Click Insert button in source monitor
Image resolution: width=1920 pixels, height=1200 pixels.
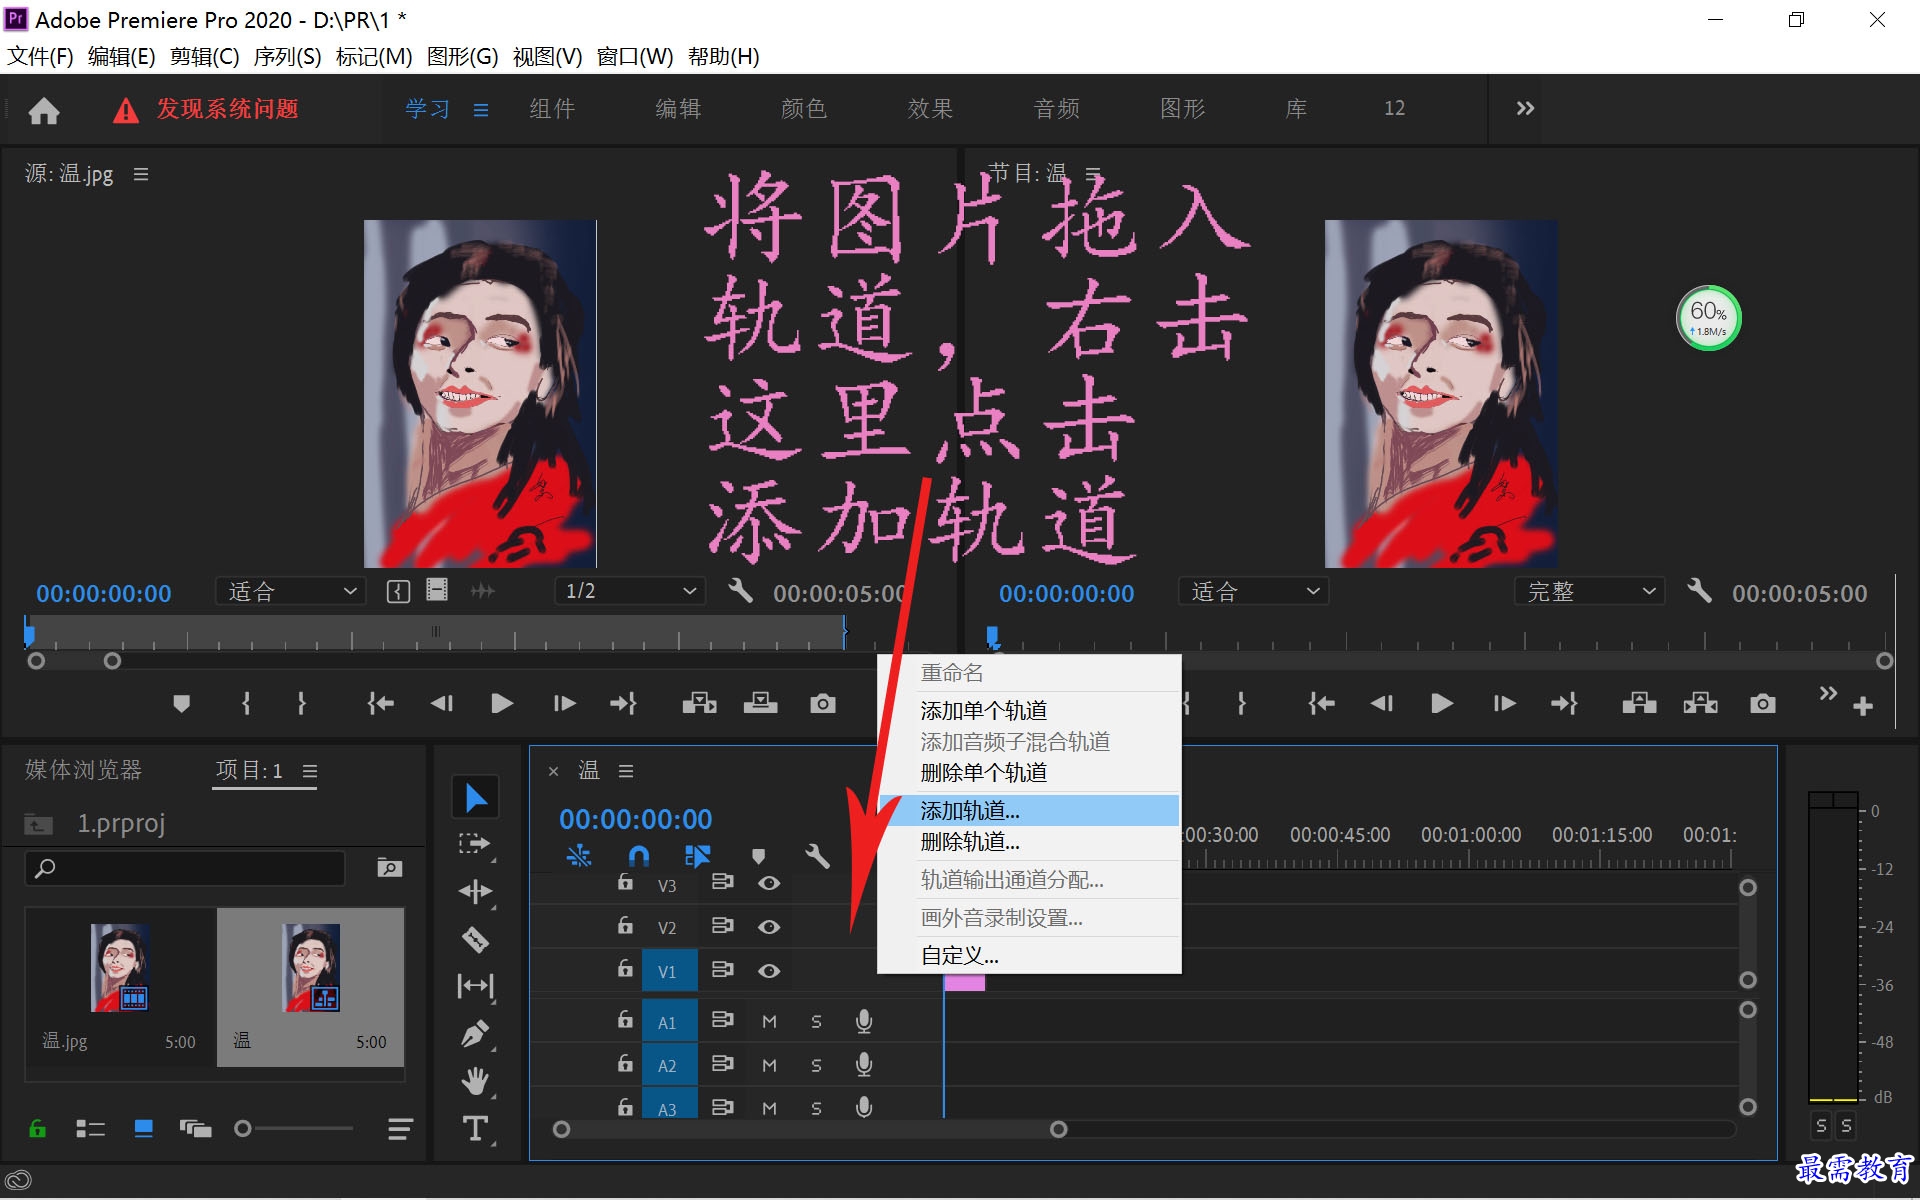[x=699, y=704]
